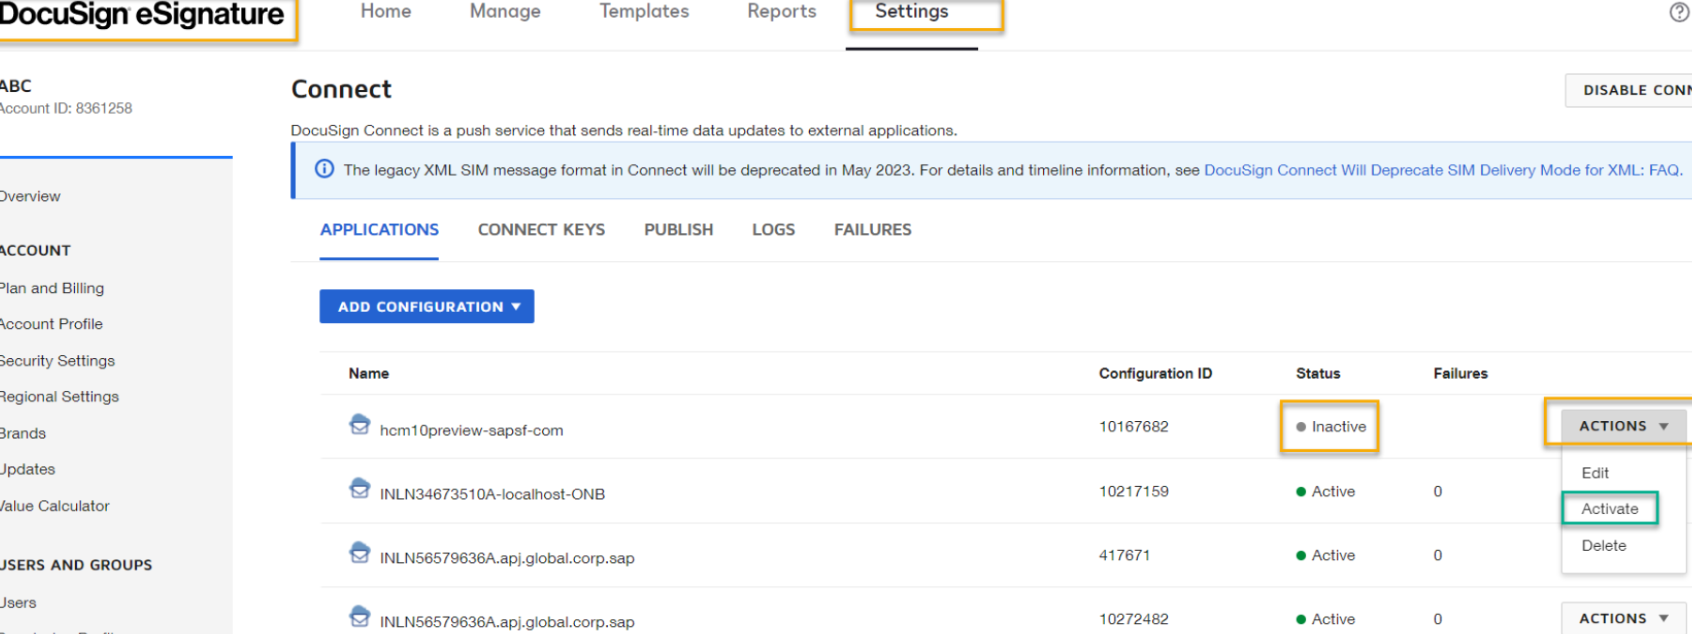The width and height of the screenshot is (1692, 634).
Task: Open the help question mark icon
Action: (x=1679, y=12)
